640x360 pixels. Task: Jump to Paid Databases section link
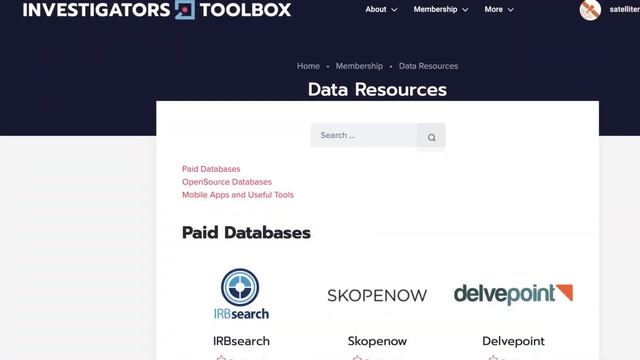211,169
